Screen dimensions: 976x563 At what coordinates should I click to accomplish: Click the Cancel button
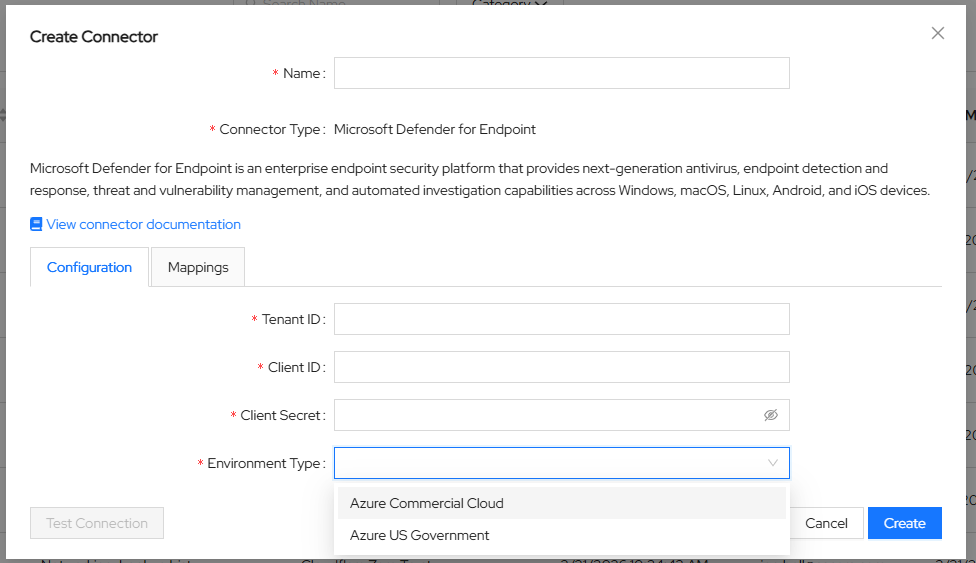pos(826,523)
